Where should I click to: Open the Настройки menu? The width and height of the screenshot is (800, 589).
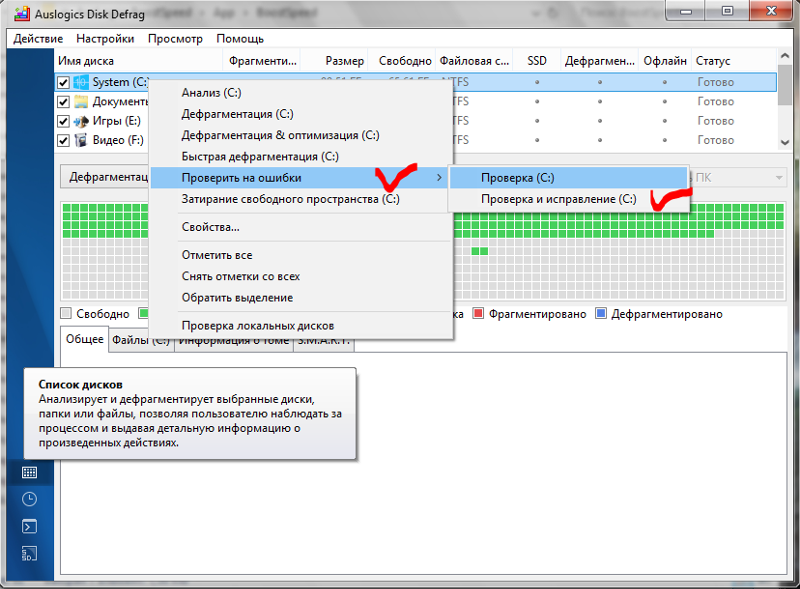(x=105, y=39)
